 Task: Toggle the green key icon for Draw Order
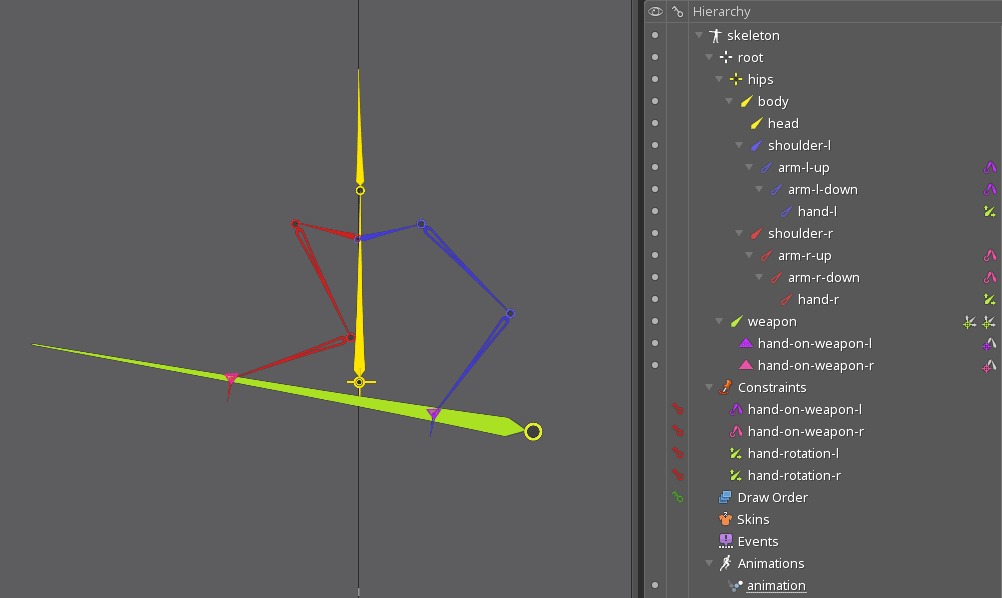(678, 497)
